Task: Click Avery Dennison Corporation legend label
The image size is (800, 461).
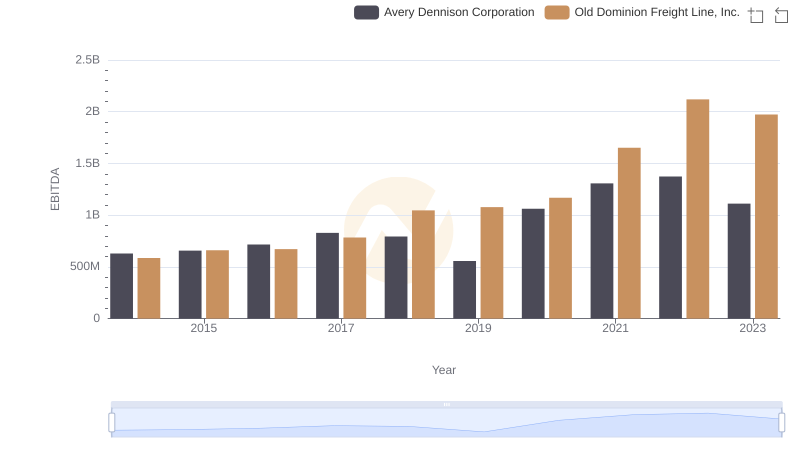Action: 459,12
